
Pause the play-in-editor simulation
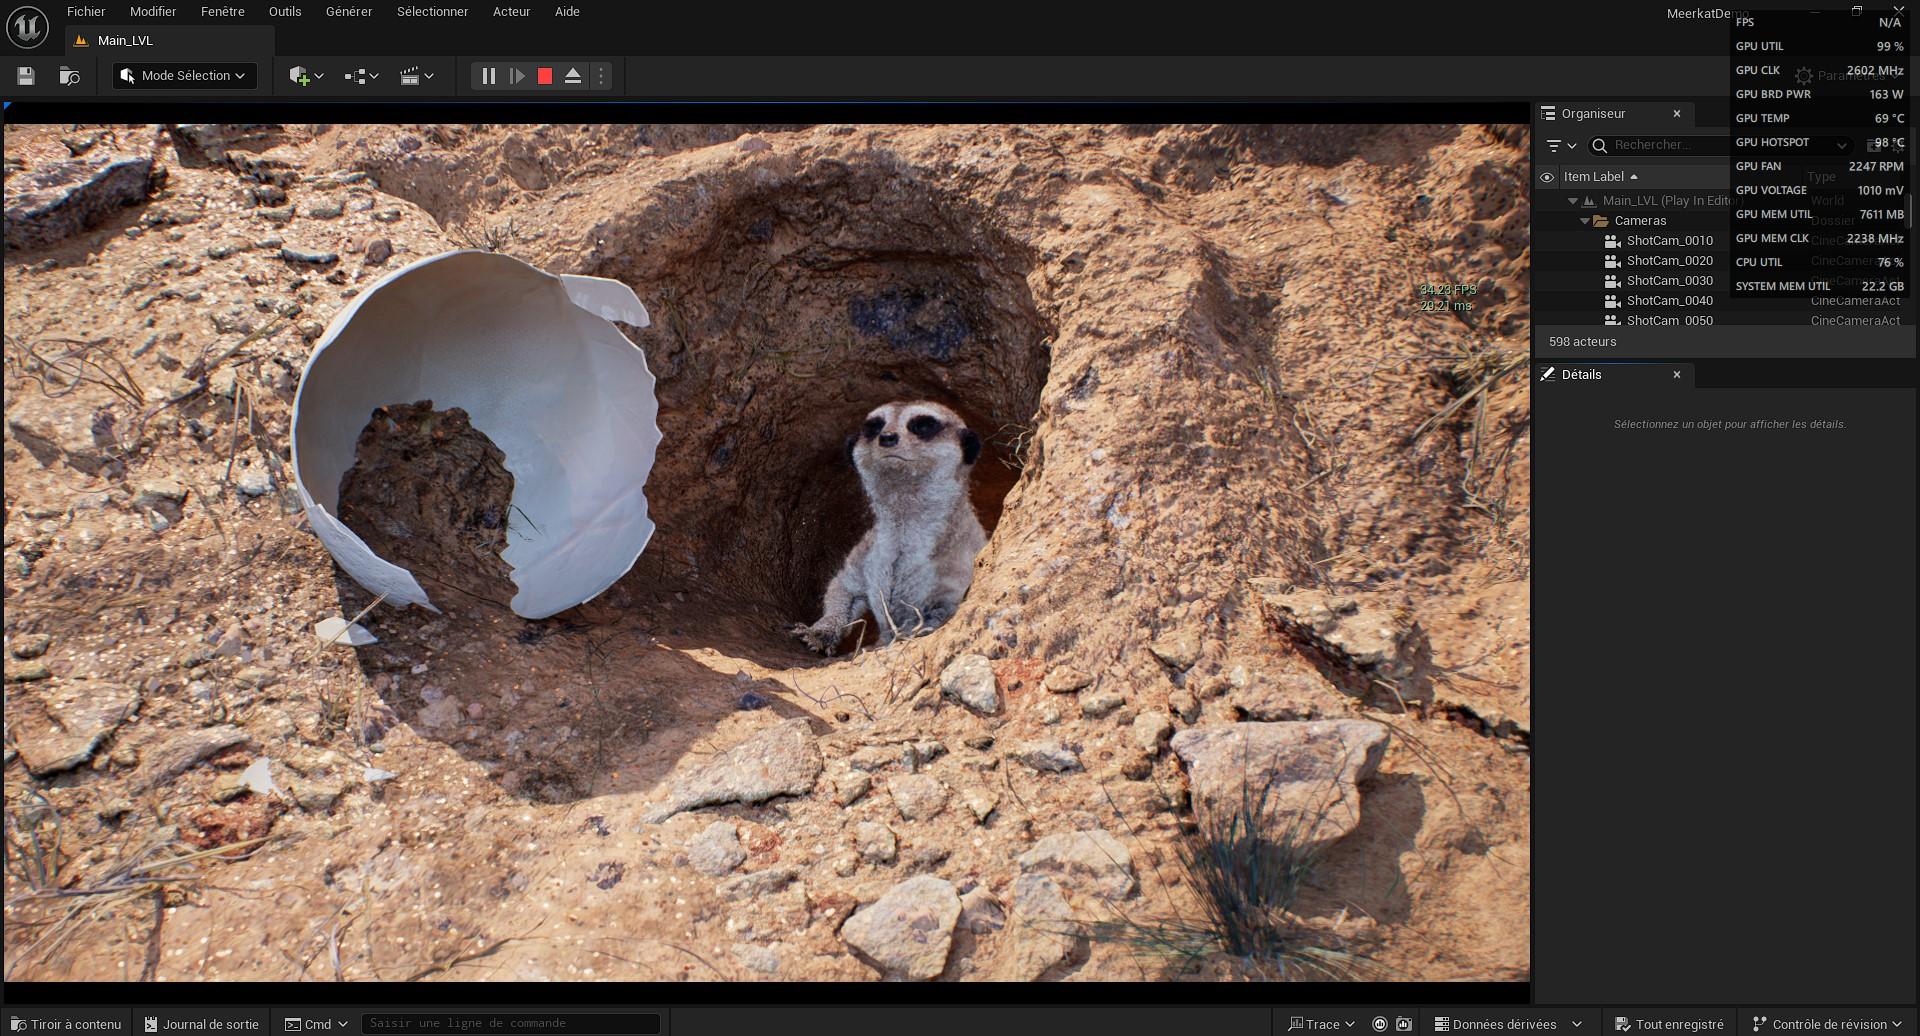[x=488, y=76]
